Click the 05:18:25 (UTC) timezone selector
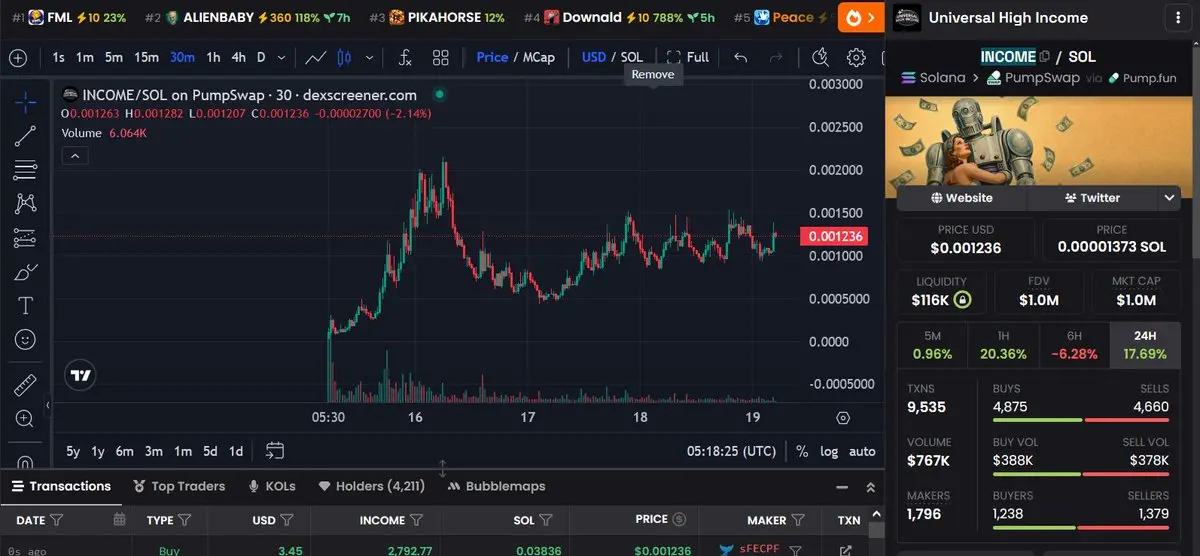This screenshot has height=556, width=1200. [x=731, y=451]
